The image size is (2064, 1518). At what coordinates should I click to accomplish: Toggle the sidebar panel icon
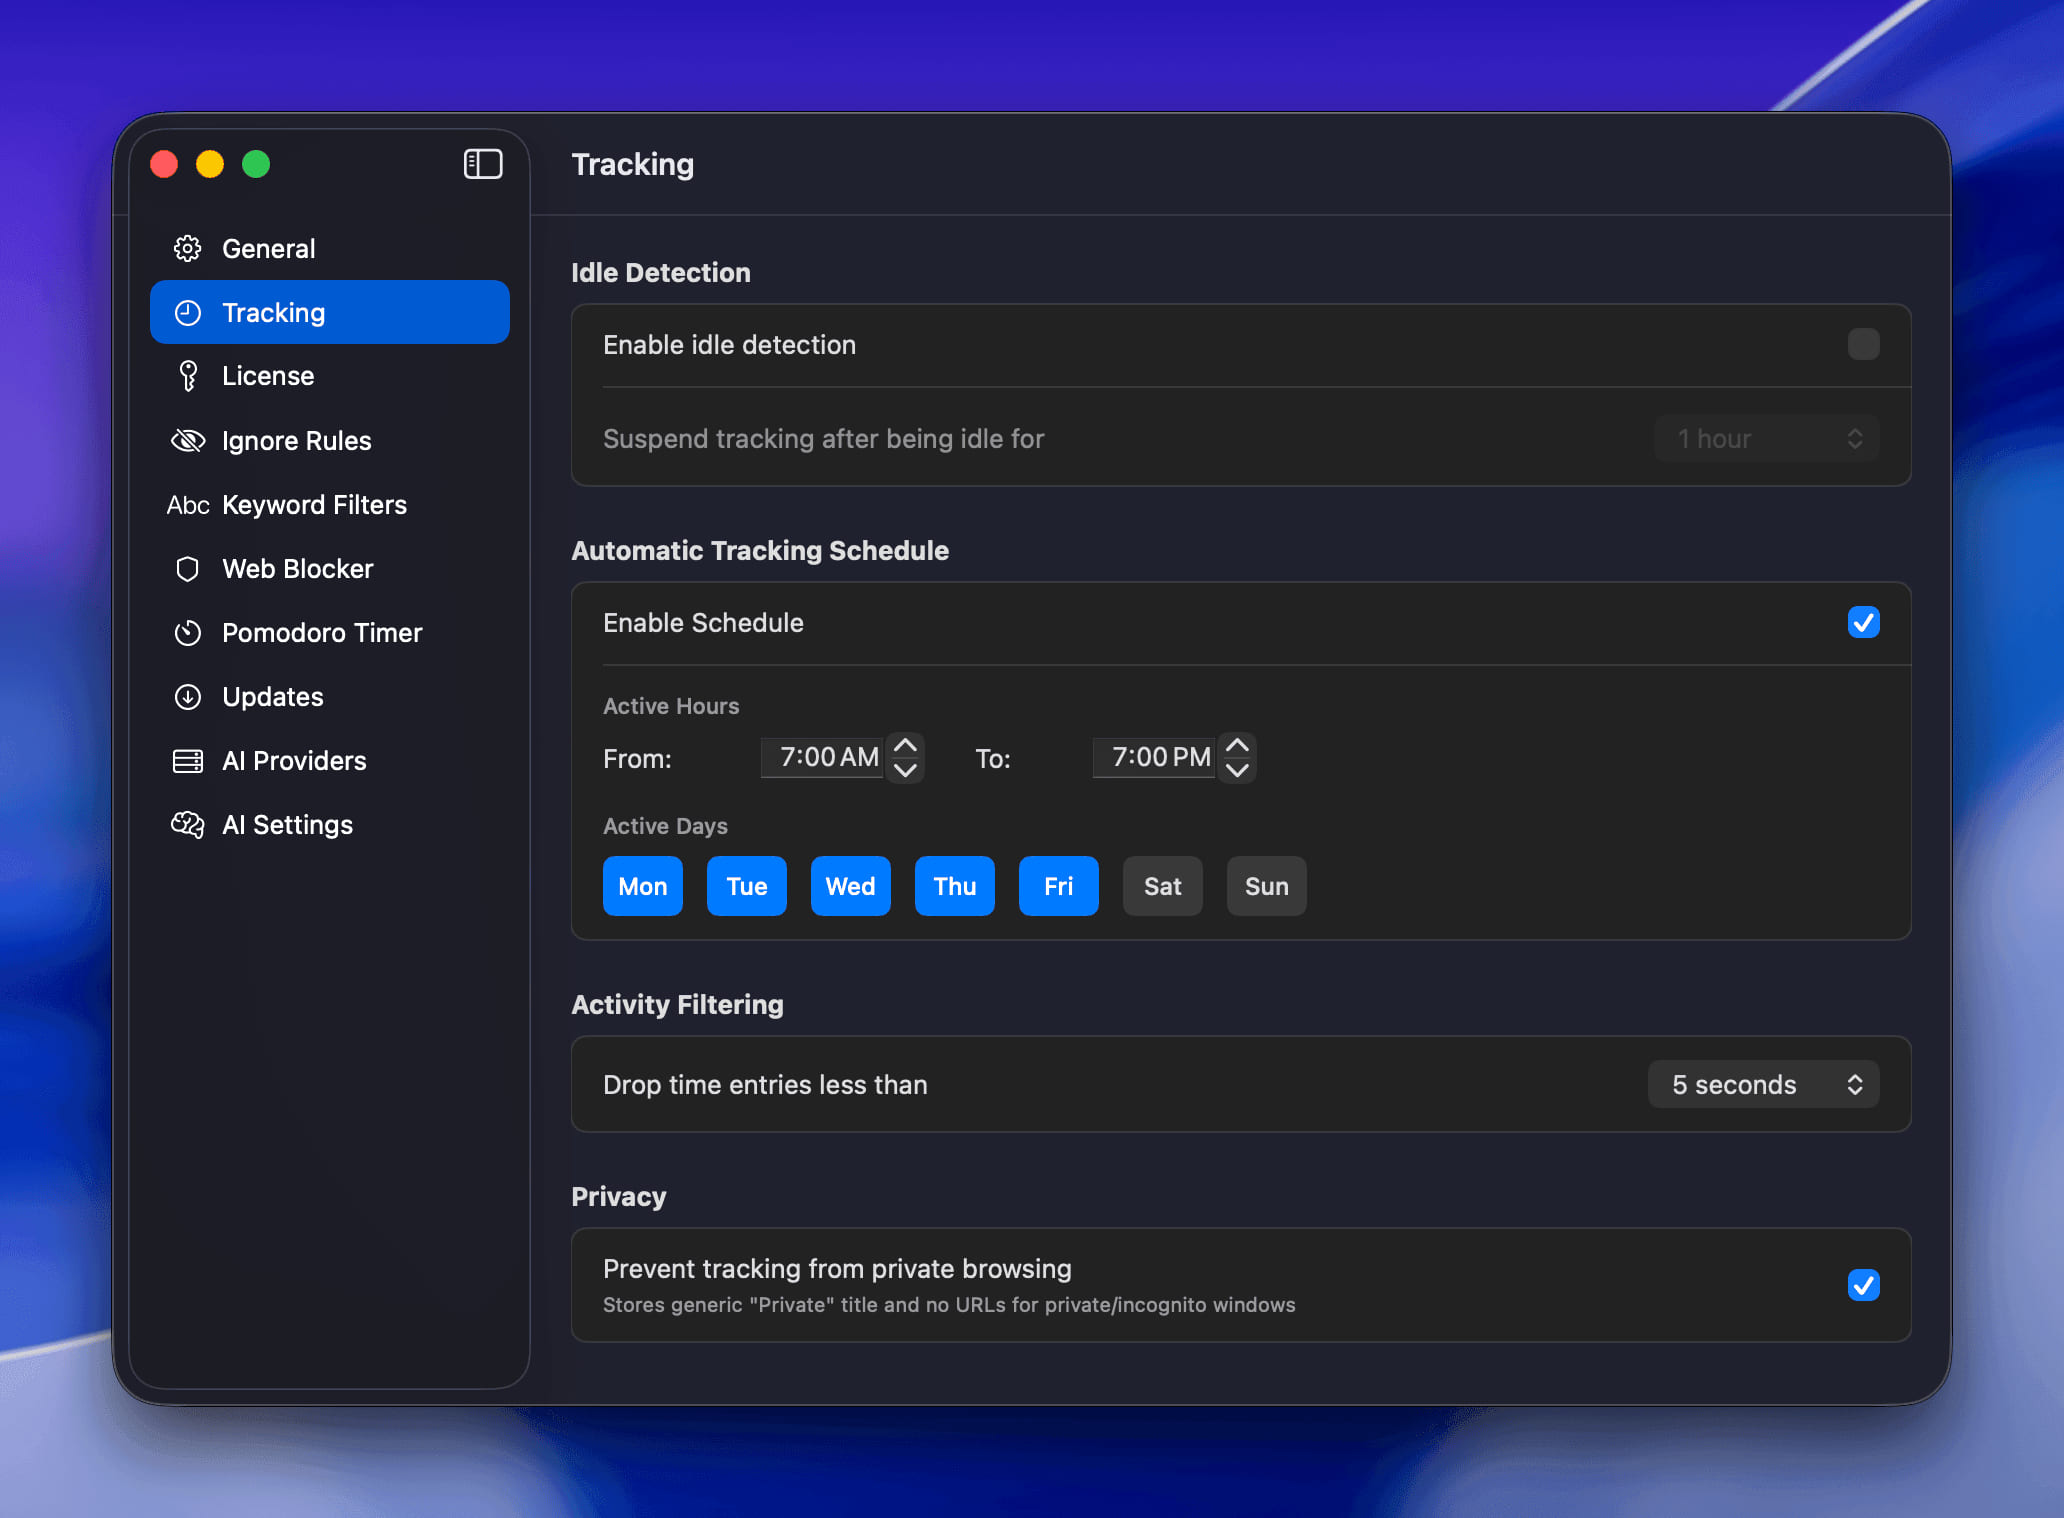(482, 164)
